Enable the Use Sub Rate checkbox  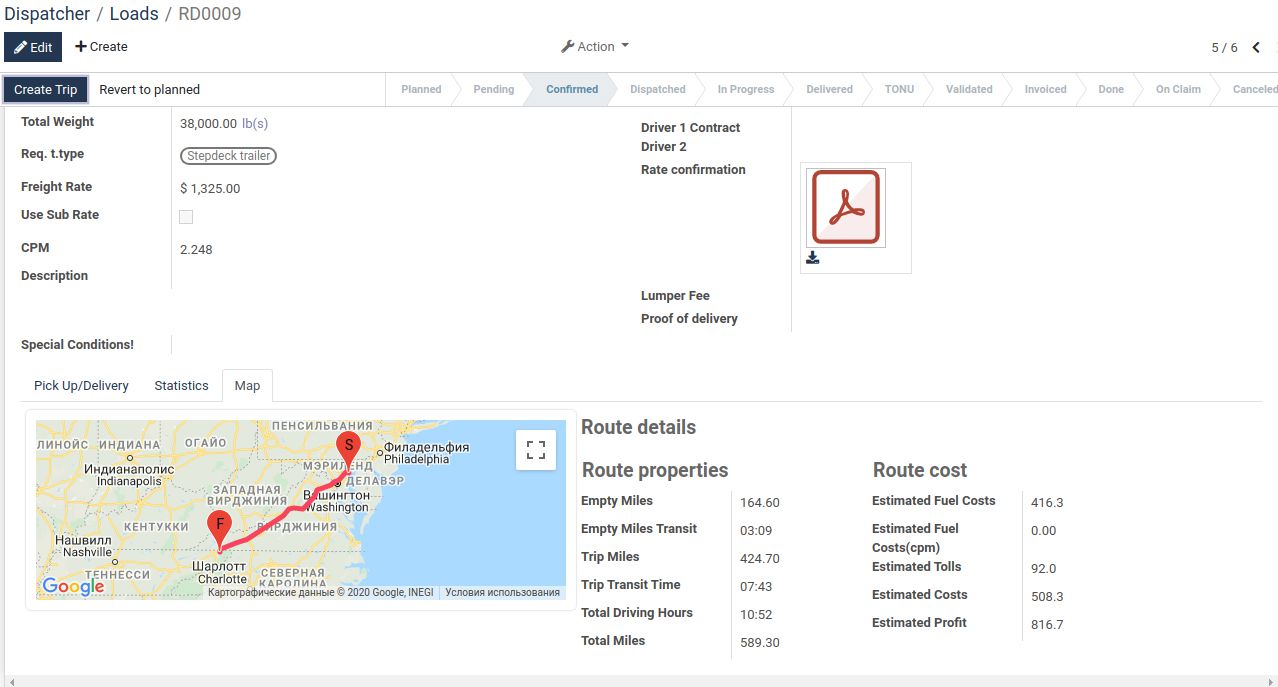(186, 216)
